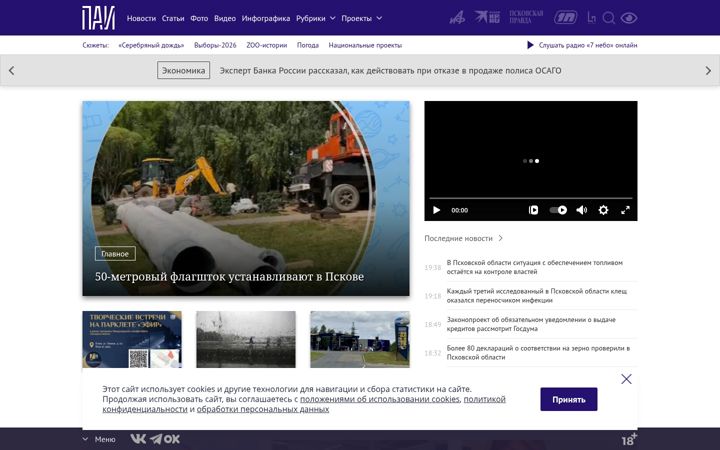720x450 pixels.
Task: Seek on the video progress bar
Action: 531,198
